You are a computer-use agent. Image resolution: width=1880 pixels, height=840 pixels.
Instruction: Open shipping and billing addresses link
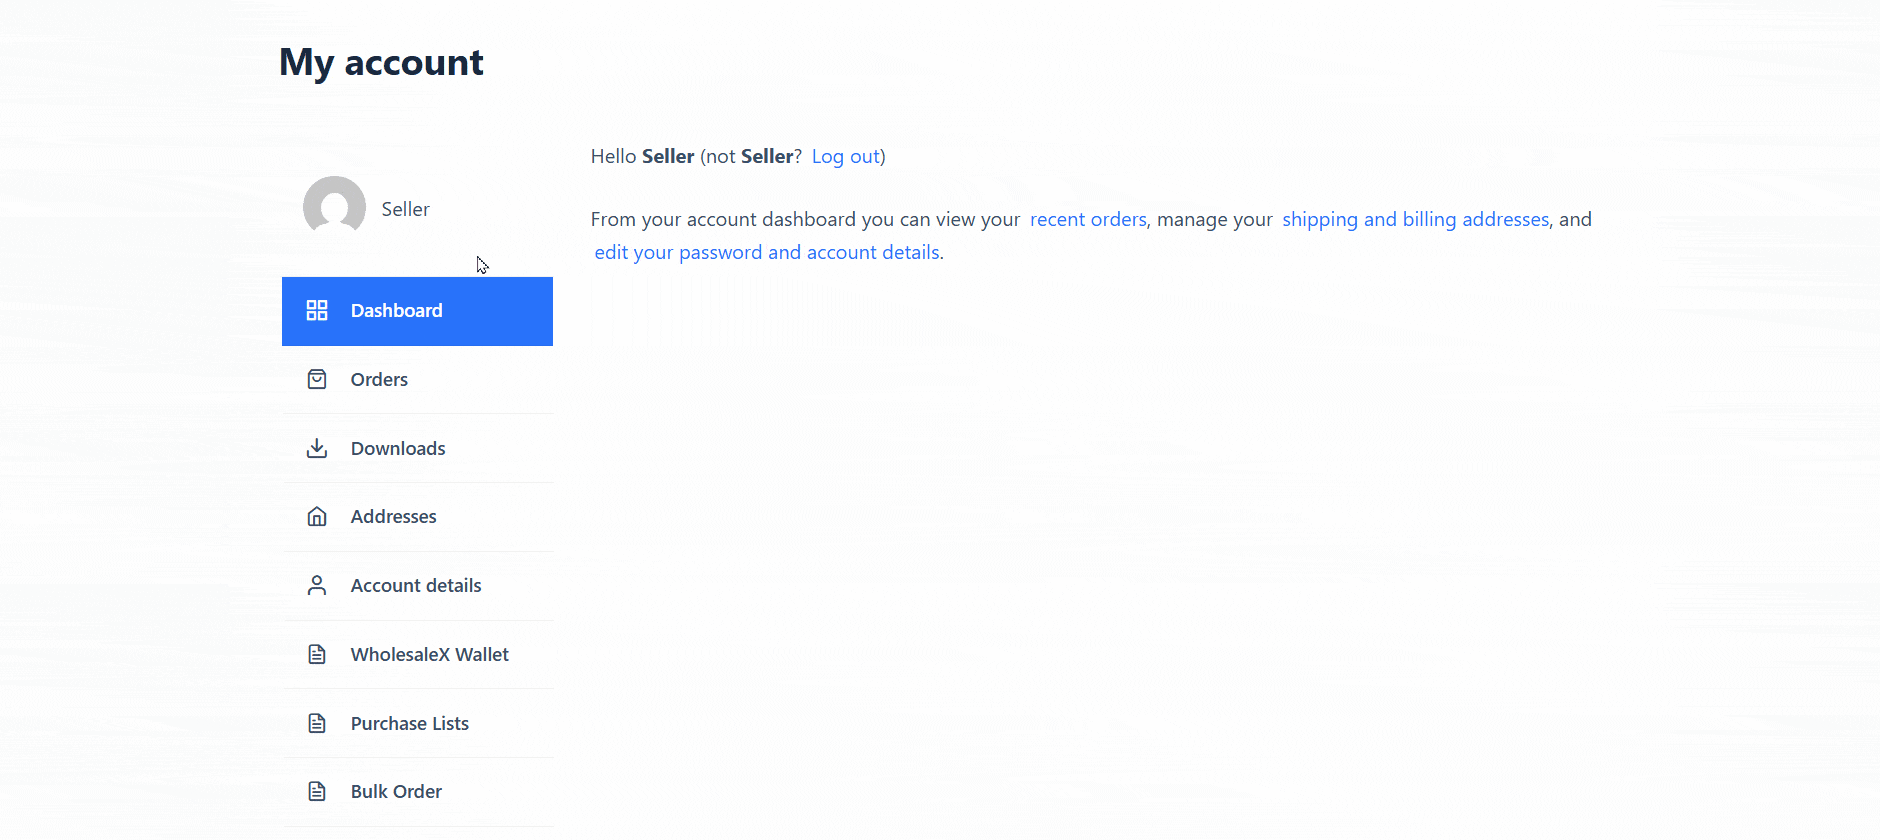pyautogui.click(x=1416, y=220)
